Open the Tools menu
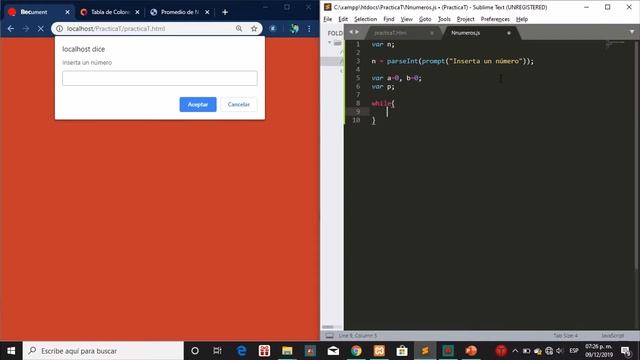Viewport: 640px width, 360px height. [444, 19]
